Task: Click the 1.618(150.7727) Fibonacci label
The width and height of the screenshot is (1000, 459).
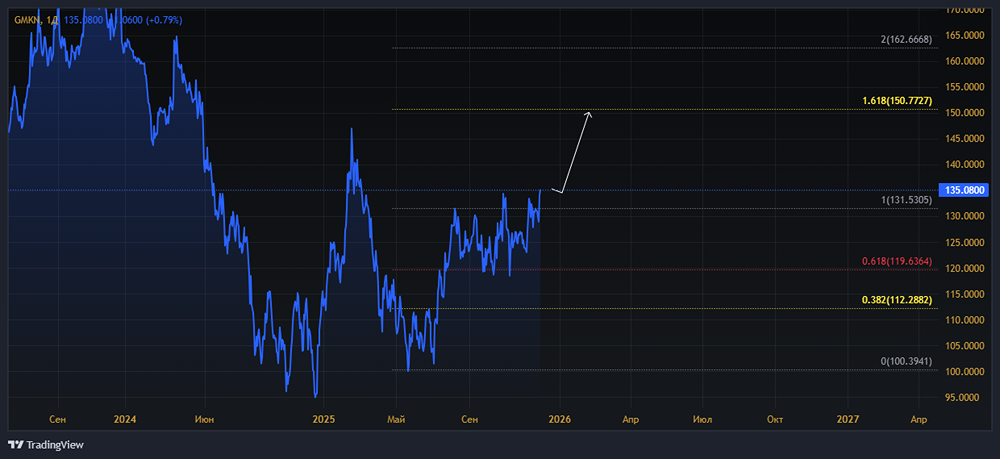Action: coord(897,102)
